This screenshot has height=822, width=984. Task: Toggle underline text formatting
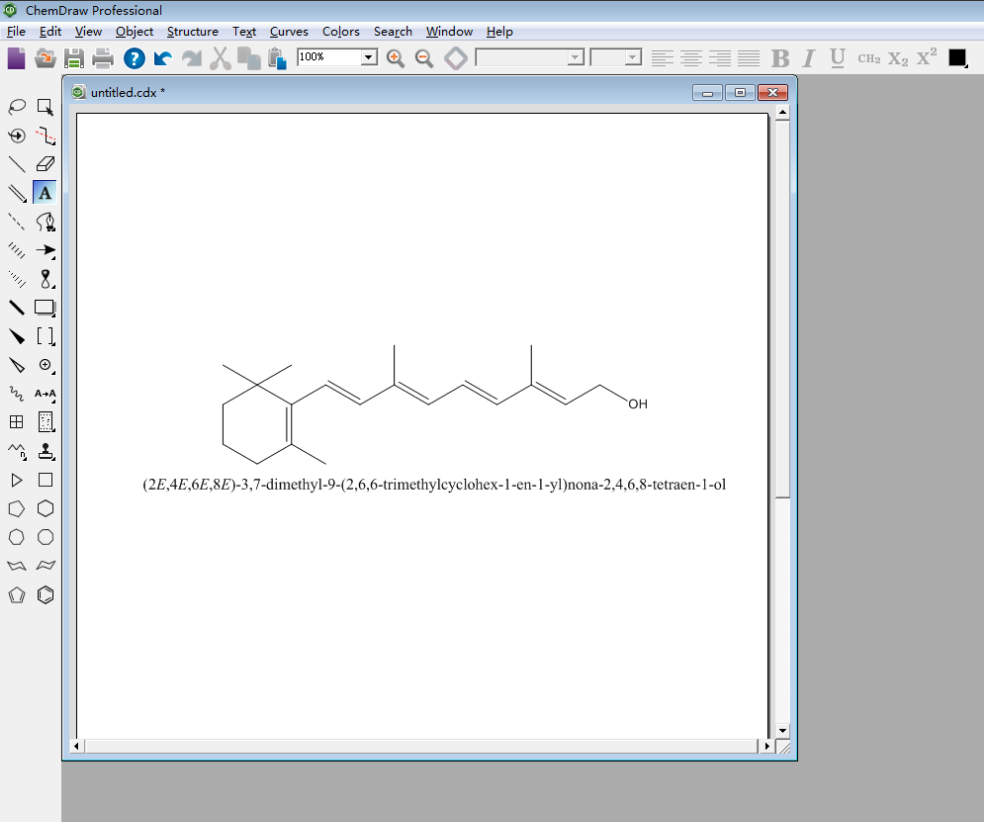pyautogui.click(x=837, y=58)
